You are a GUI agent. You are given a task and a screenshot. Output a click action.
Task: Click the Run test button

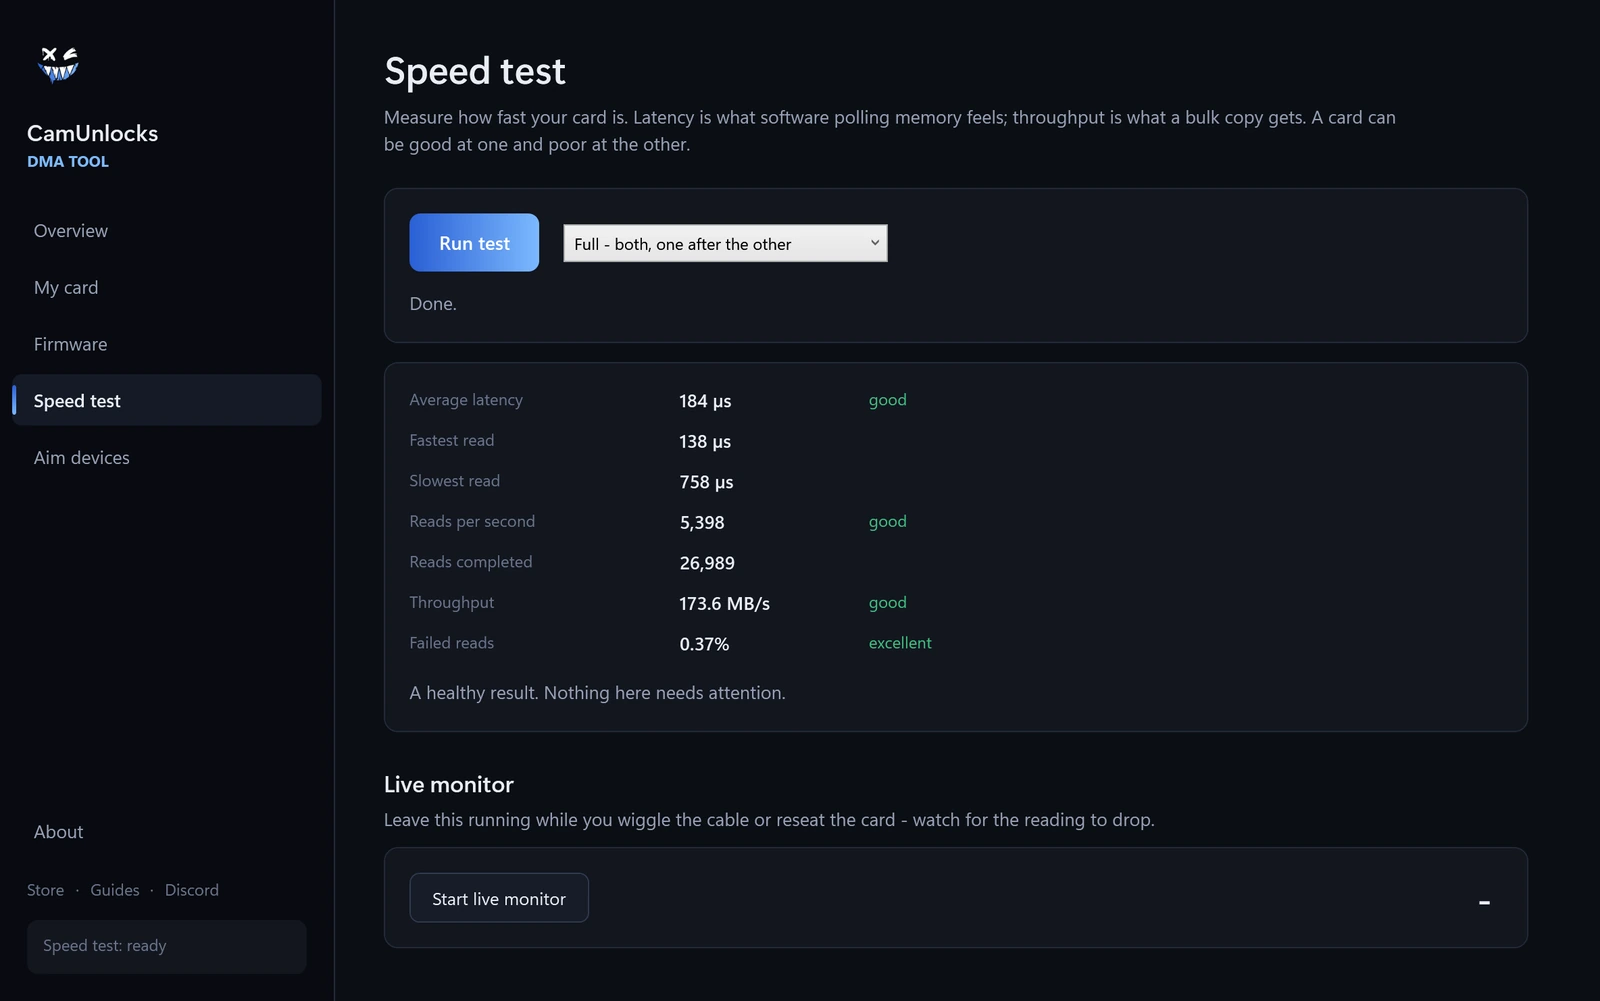click(474, 243)
